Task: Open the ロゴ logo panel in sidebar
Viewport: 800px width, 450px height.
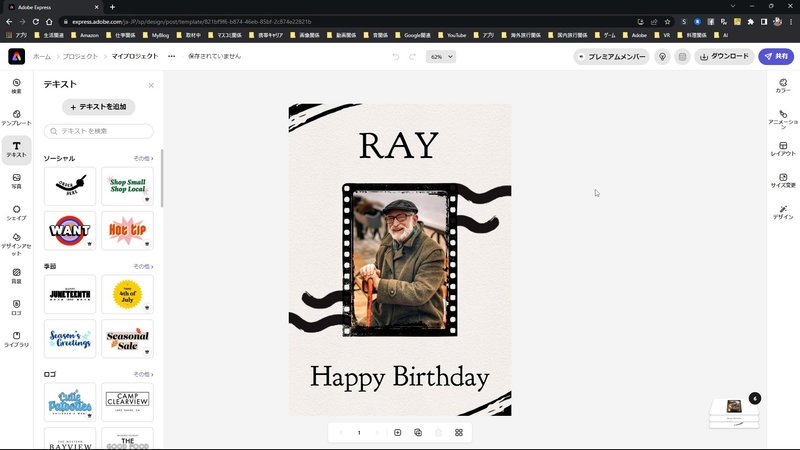Action: click(16, 308)
